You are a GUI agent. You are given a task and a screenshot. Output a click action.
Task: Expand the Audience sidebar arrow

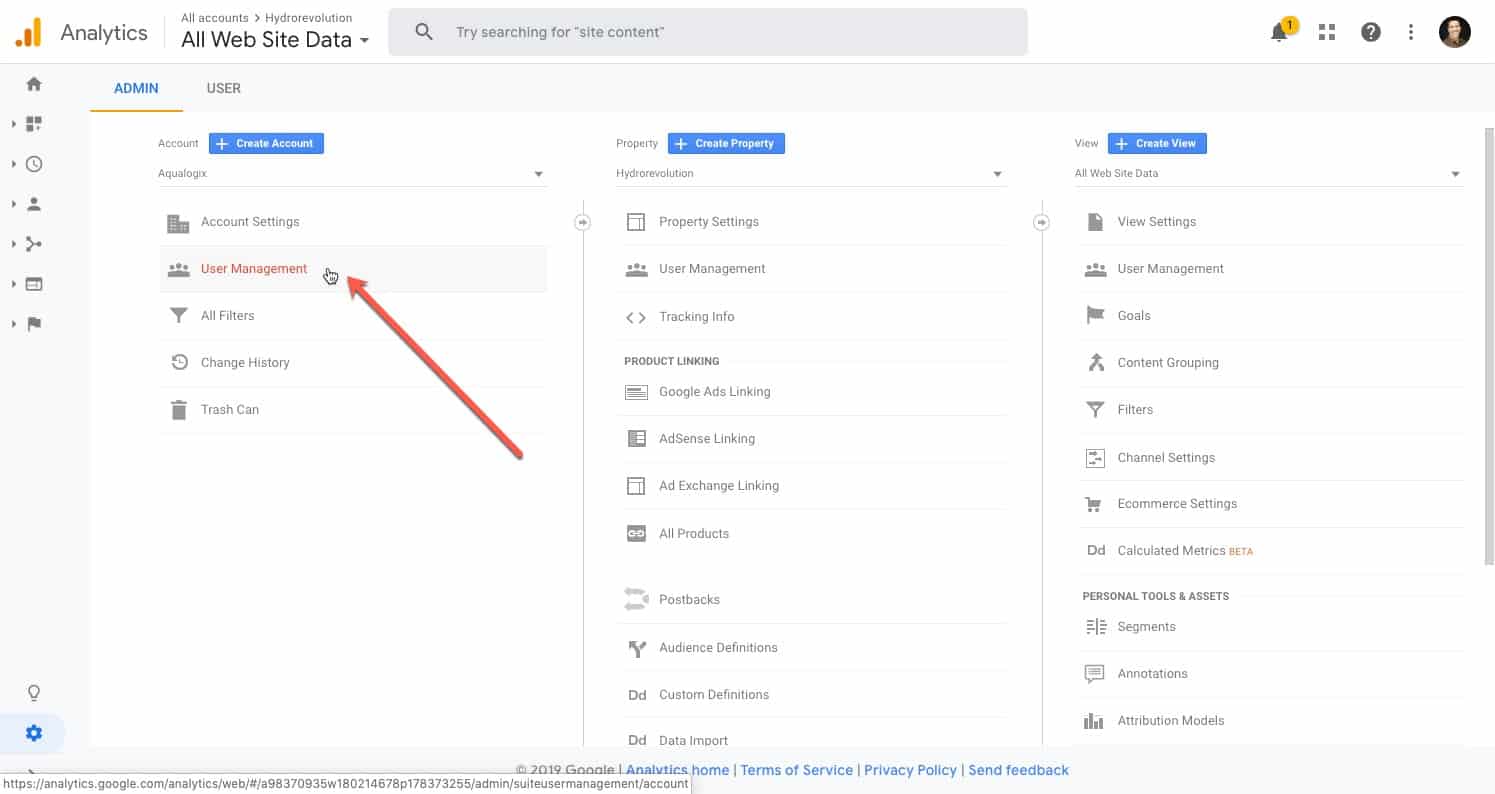[14, 204]
